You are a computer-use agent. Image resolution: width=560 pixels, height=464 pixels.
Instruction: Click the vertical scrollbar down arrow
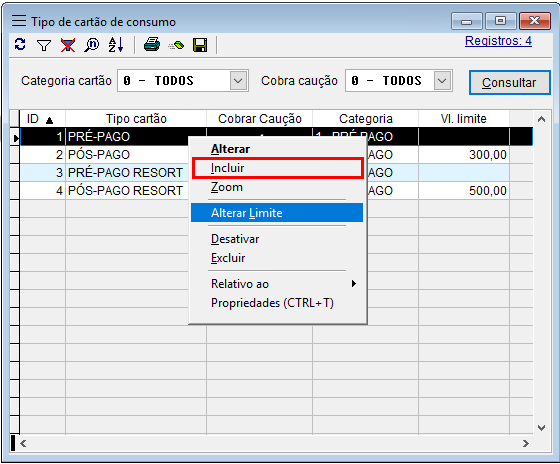pos(541,428)
